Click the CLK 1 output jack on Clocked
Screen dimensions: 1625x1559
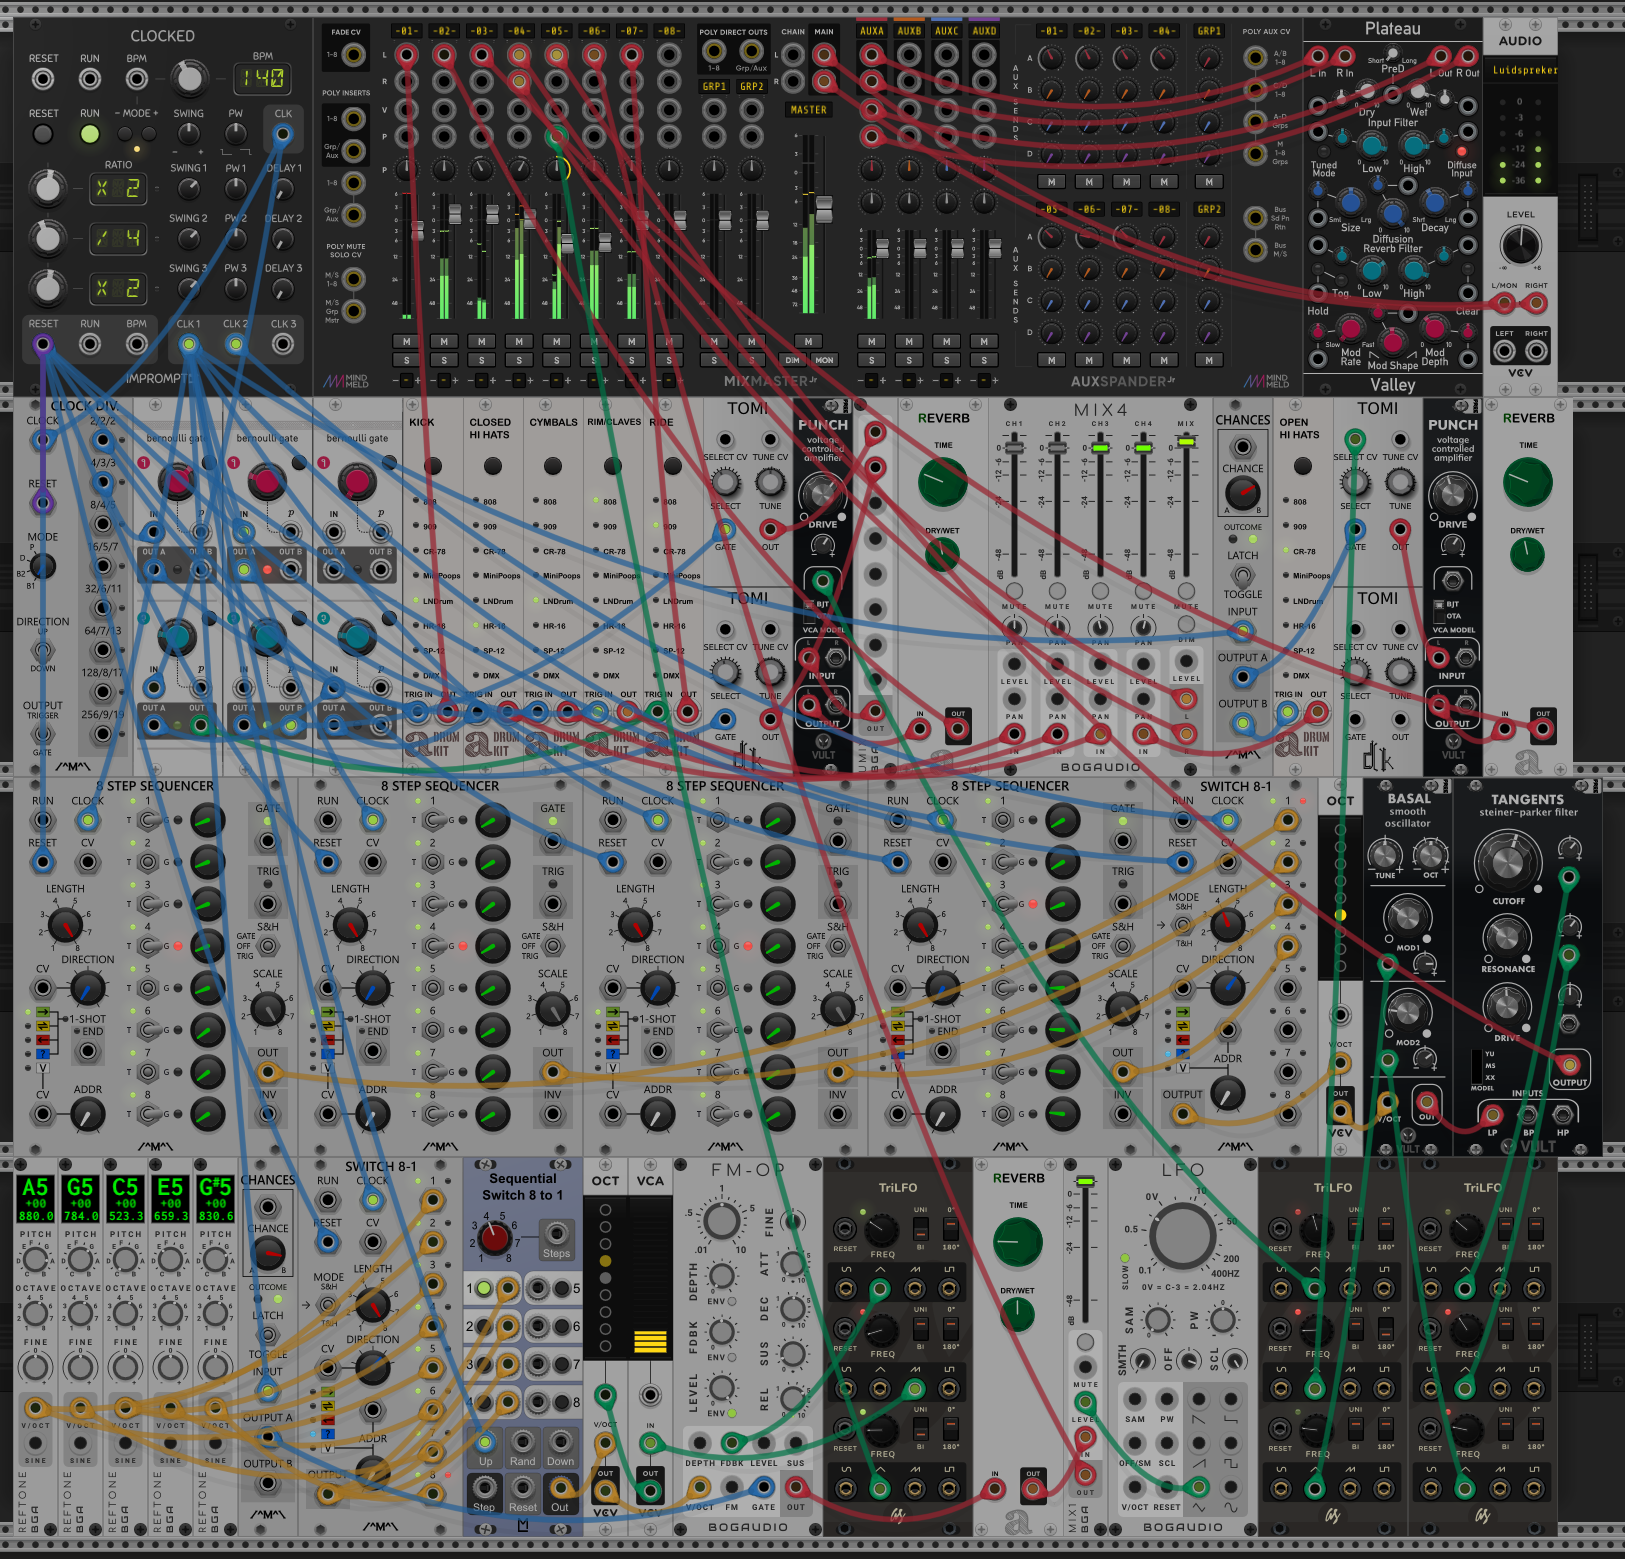[188, 344]
